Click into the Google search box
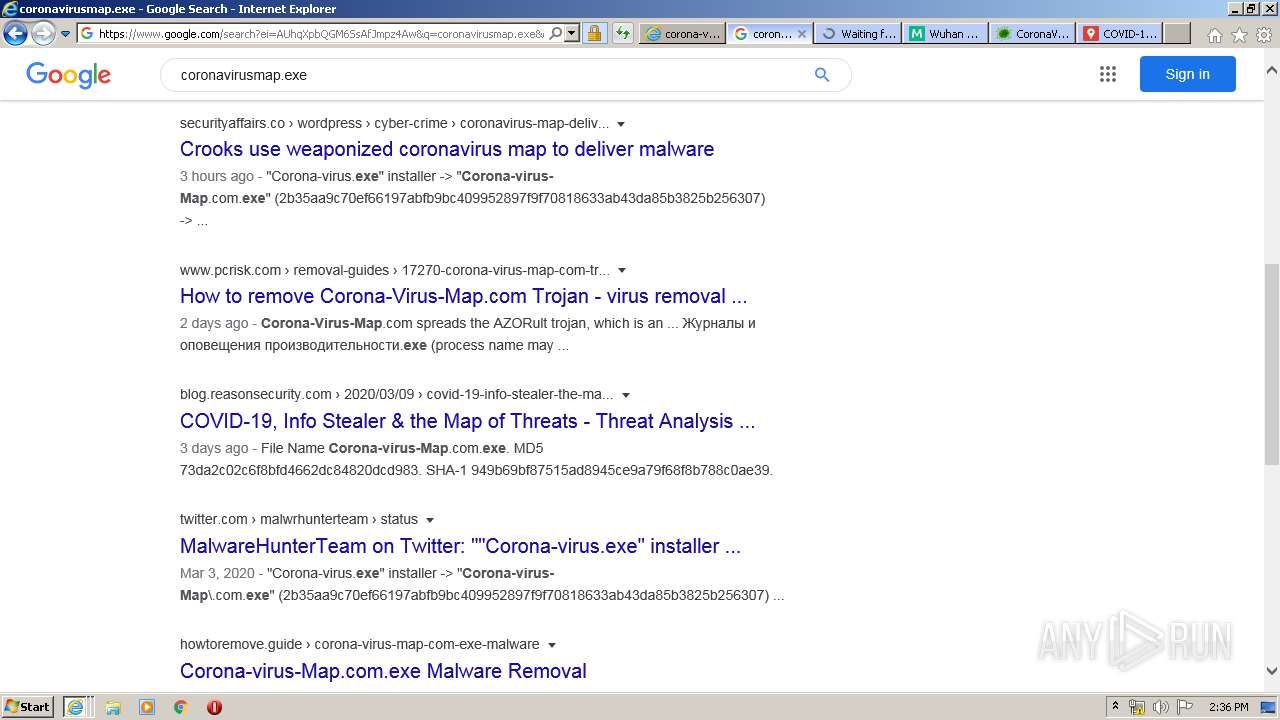This screenshot has height=720, width=1280. [490, 75]
